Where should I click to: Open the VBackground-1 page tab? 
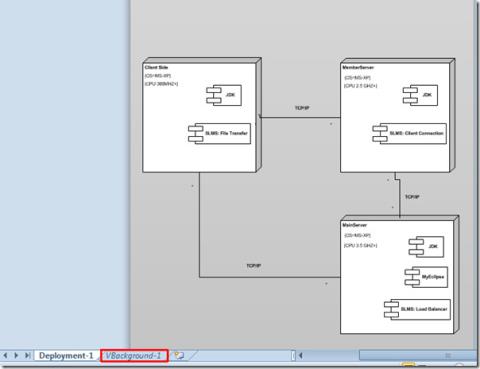click(x=134, y=356)
